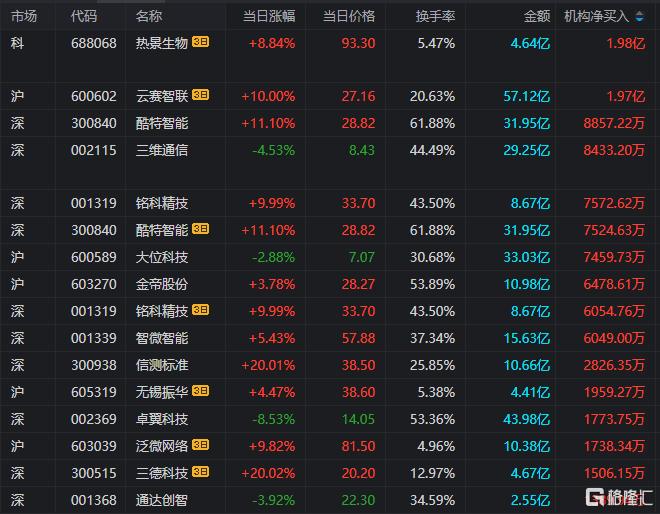Click the 3日 badge beside 云赛智联
The width and height of the screenshot is (660, 514).
pyautogui.click(x=200, y=96)
